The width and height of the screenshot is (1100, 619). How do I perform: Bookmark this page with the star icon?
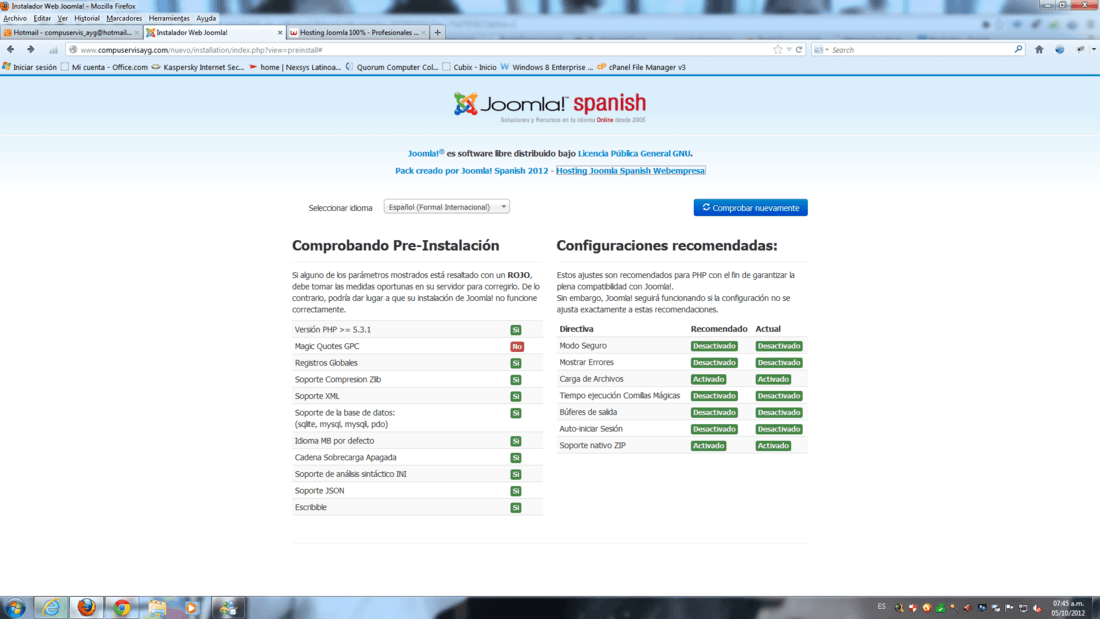coord(777,50)
